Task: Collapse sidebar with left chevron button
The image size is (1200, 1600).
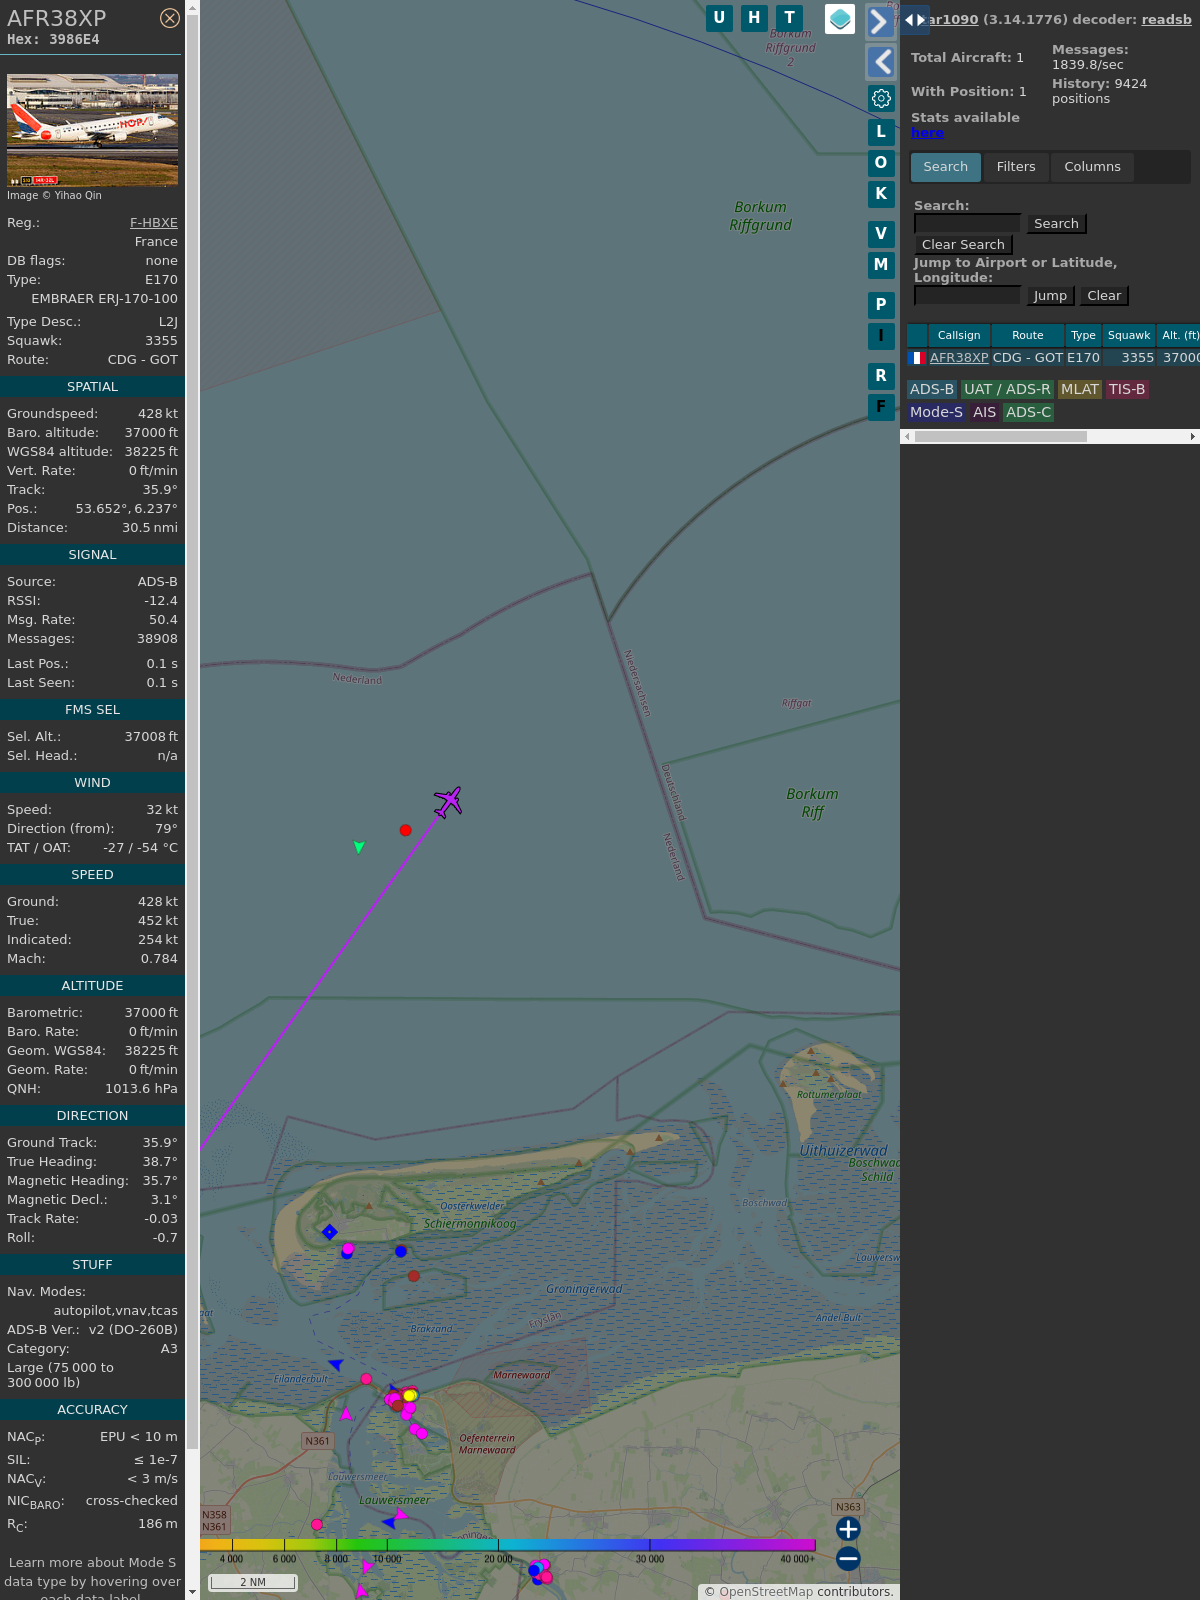Action: click(880, 62)
